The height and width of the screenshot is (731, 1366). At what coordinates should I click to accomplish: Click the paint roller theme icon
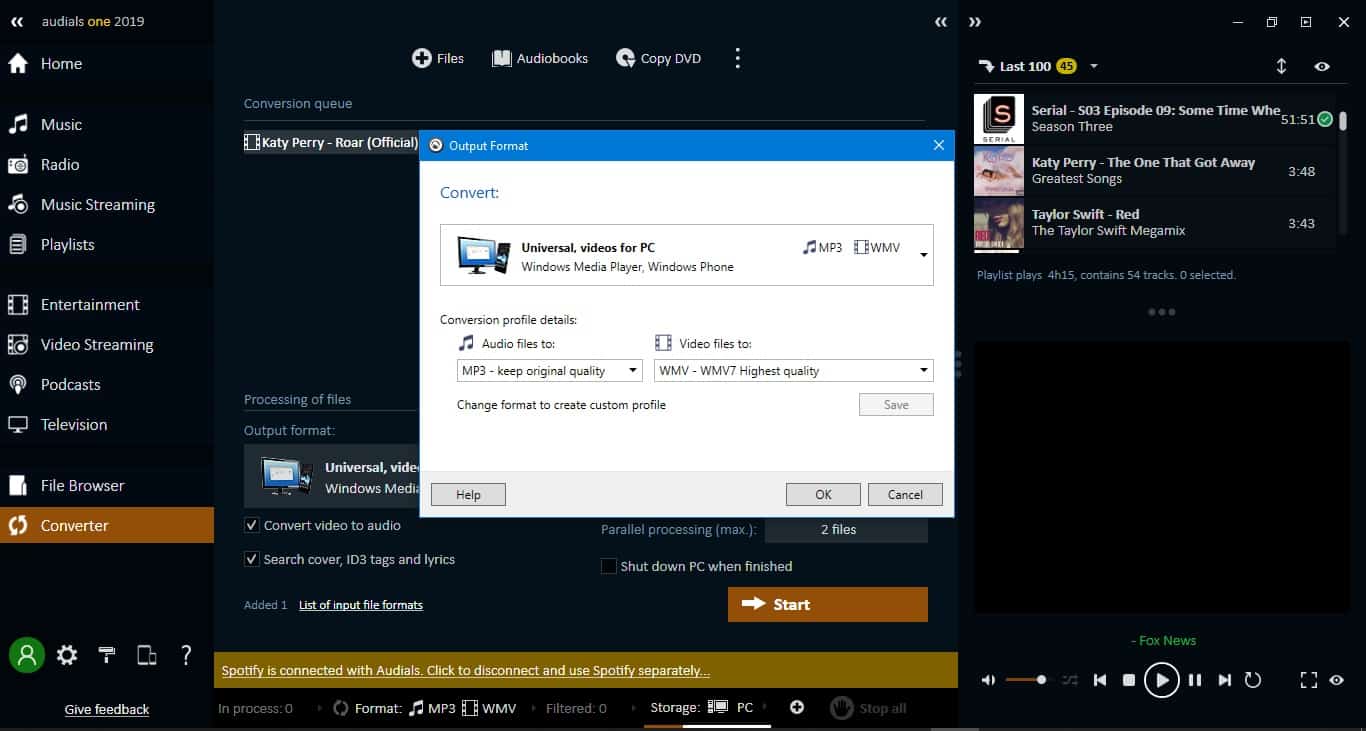click(x=107, y=655)
